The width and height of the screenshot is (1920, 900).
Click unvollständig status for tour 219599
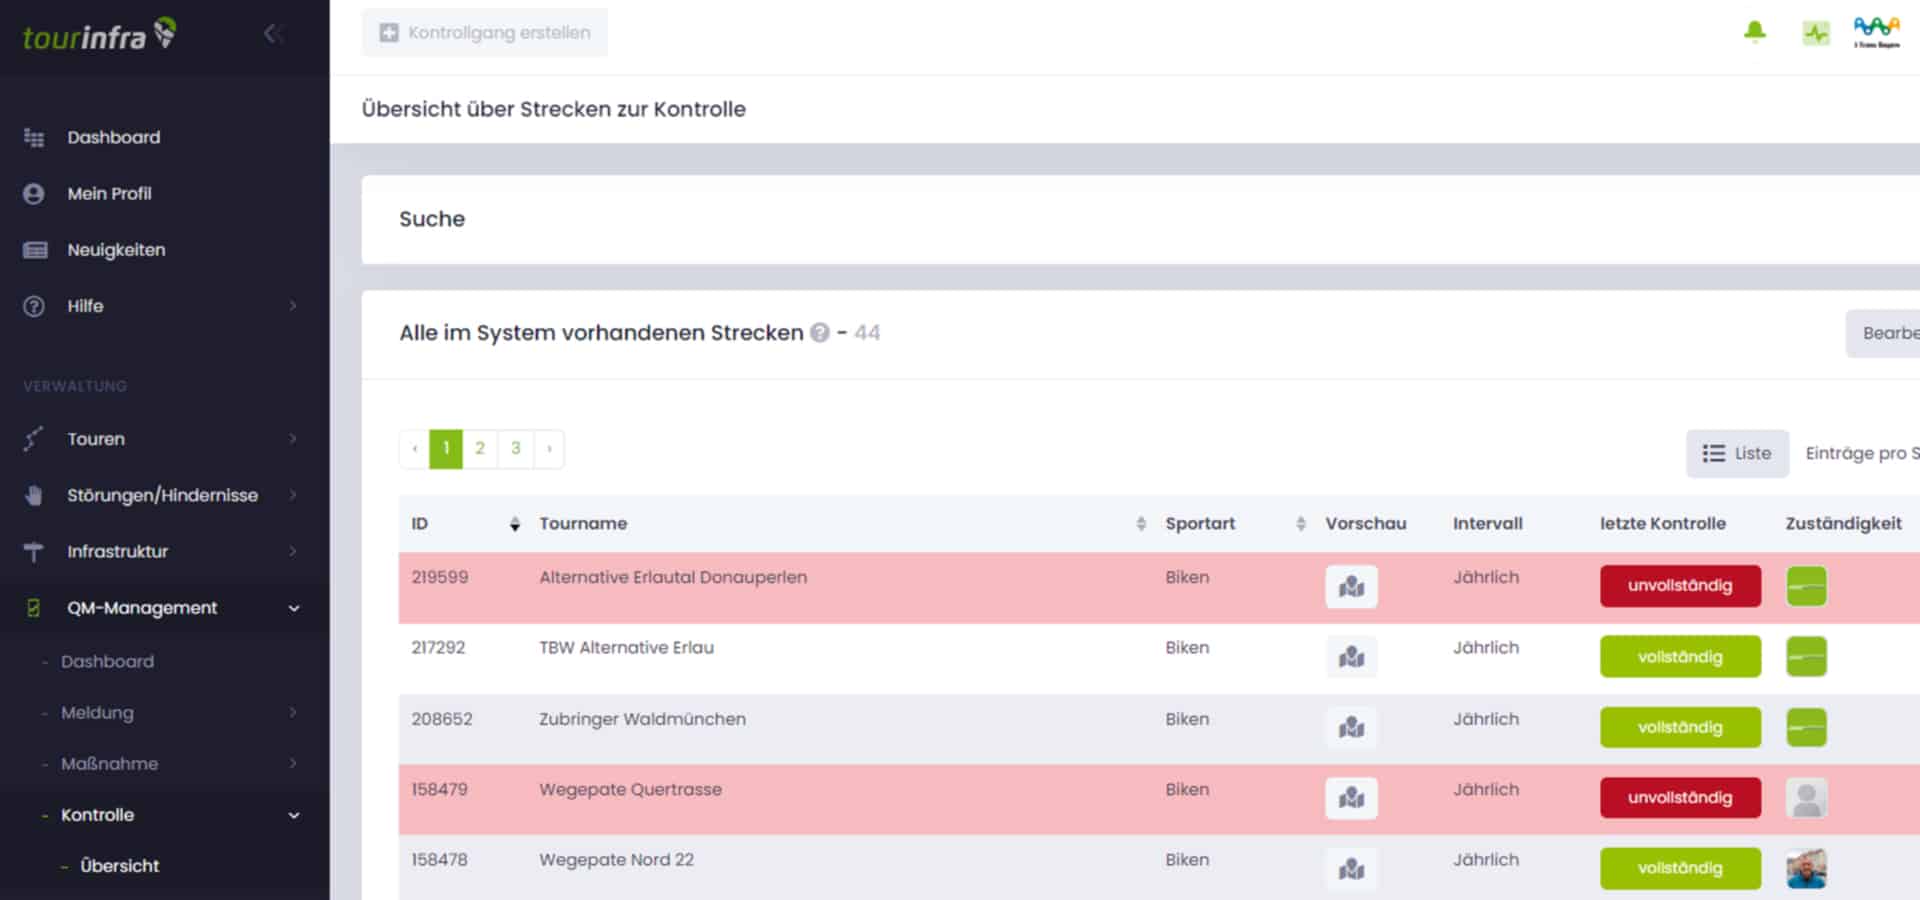(1679, 586)
